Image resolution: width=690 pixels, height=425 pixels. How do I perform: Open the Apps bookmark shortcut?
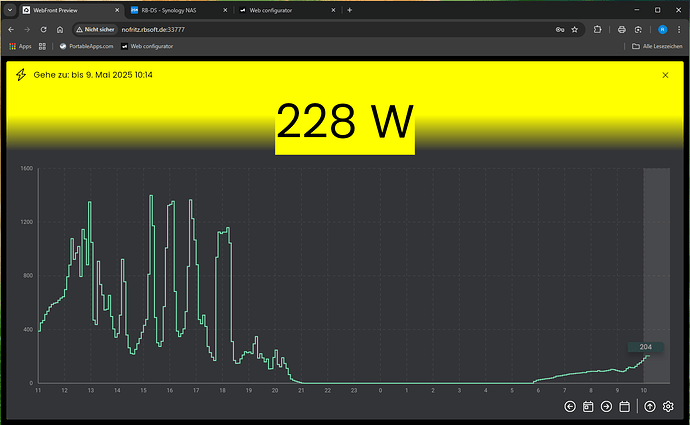tap(20, 46)
